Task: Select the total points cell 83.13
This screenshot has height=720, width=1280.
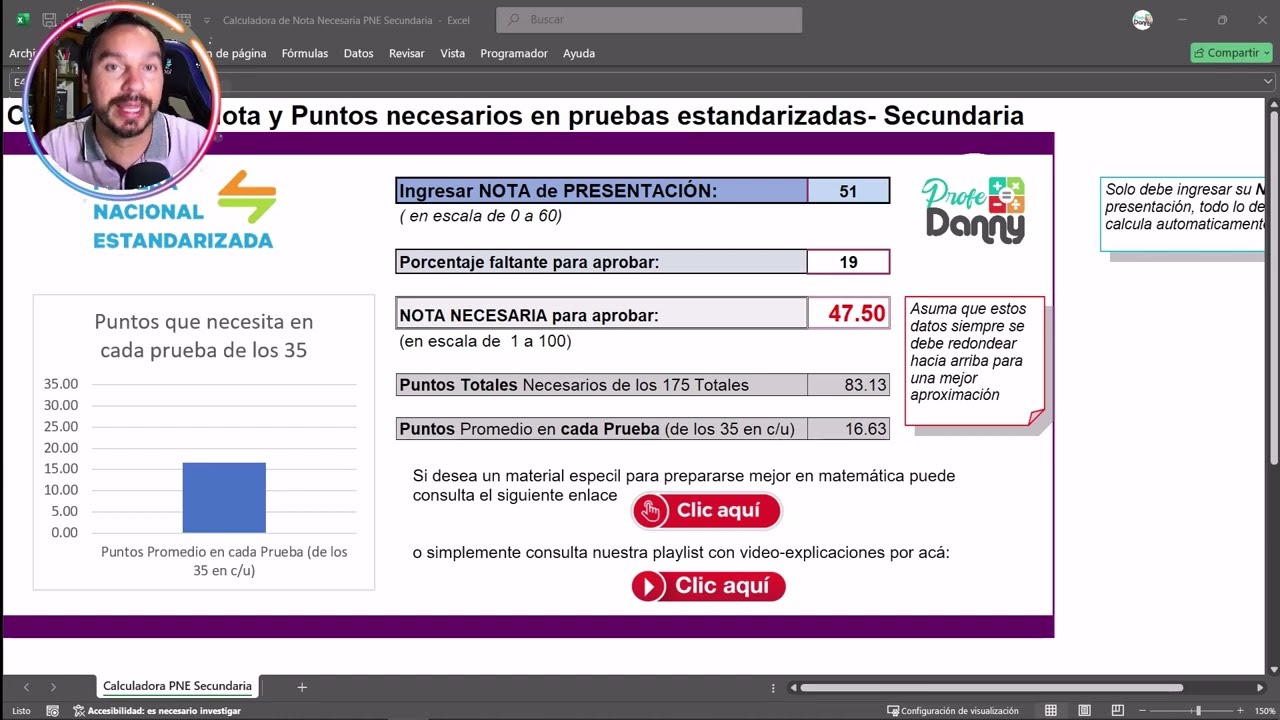Action: tap(848, 385)
